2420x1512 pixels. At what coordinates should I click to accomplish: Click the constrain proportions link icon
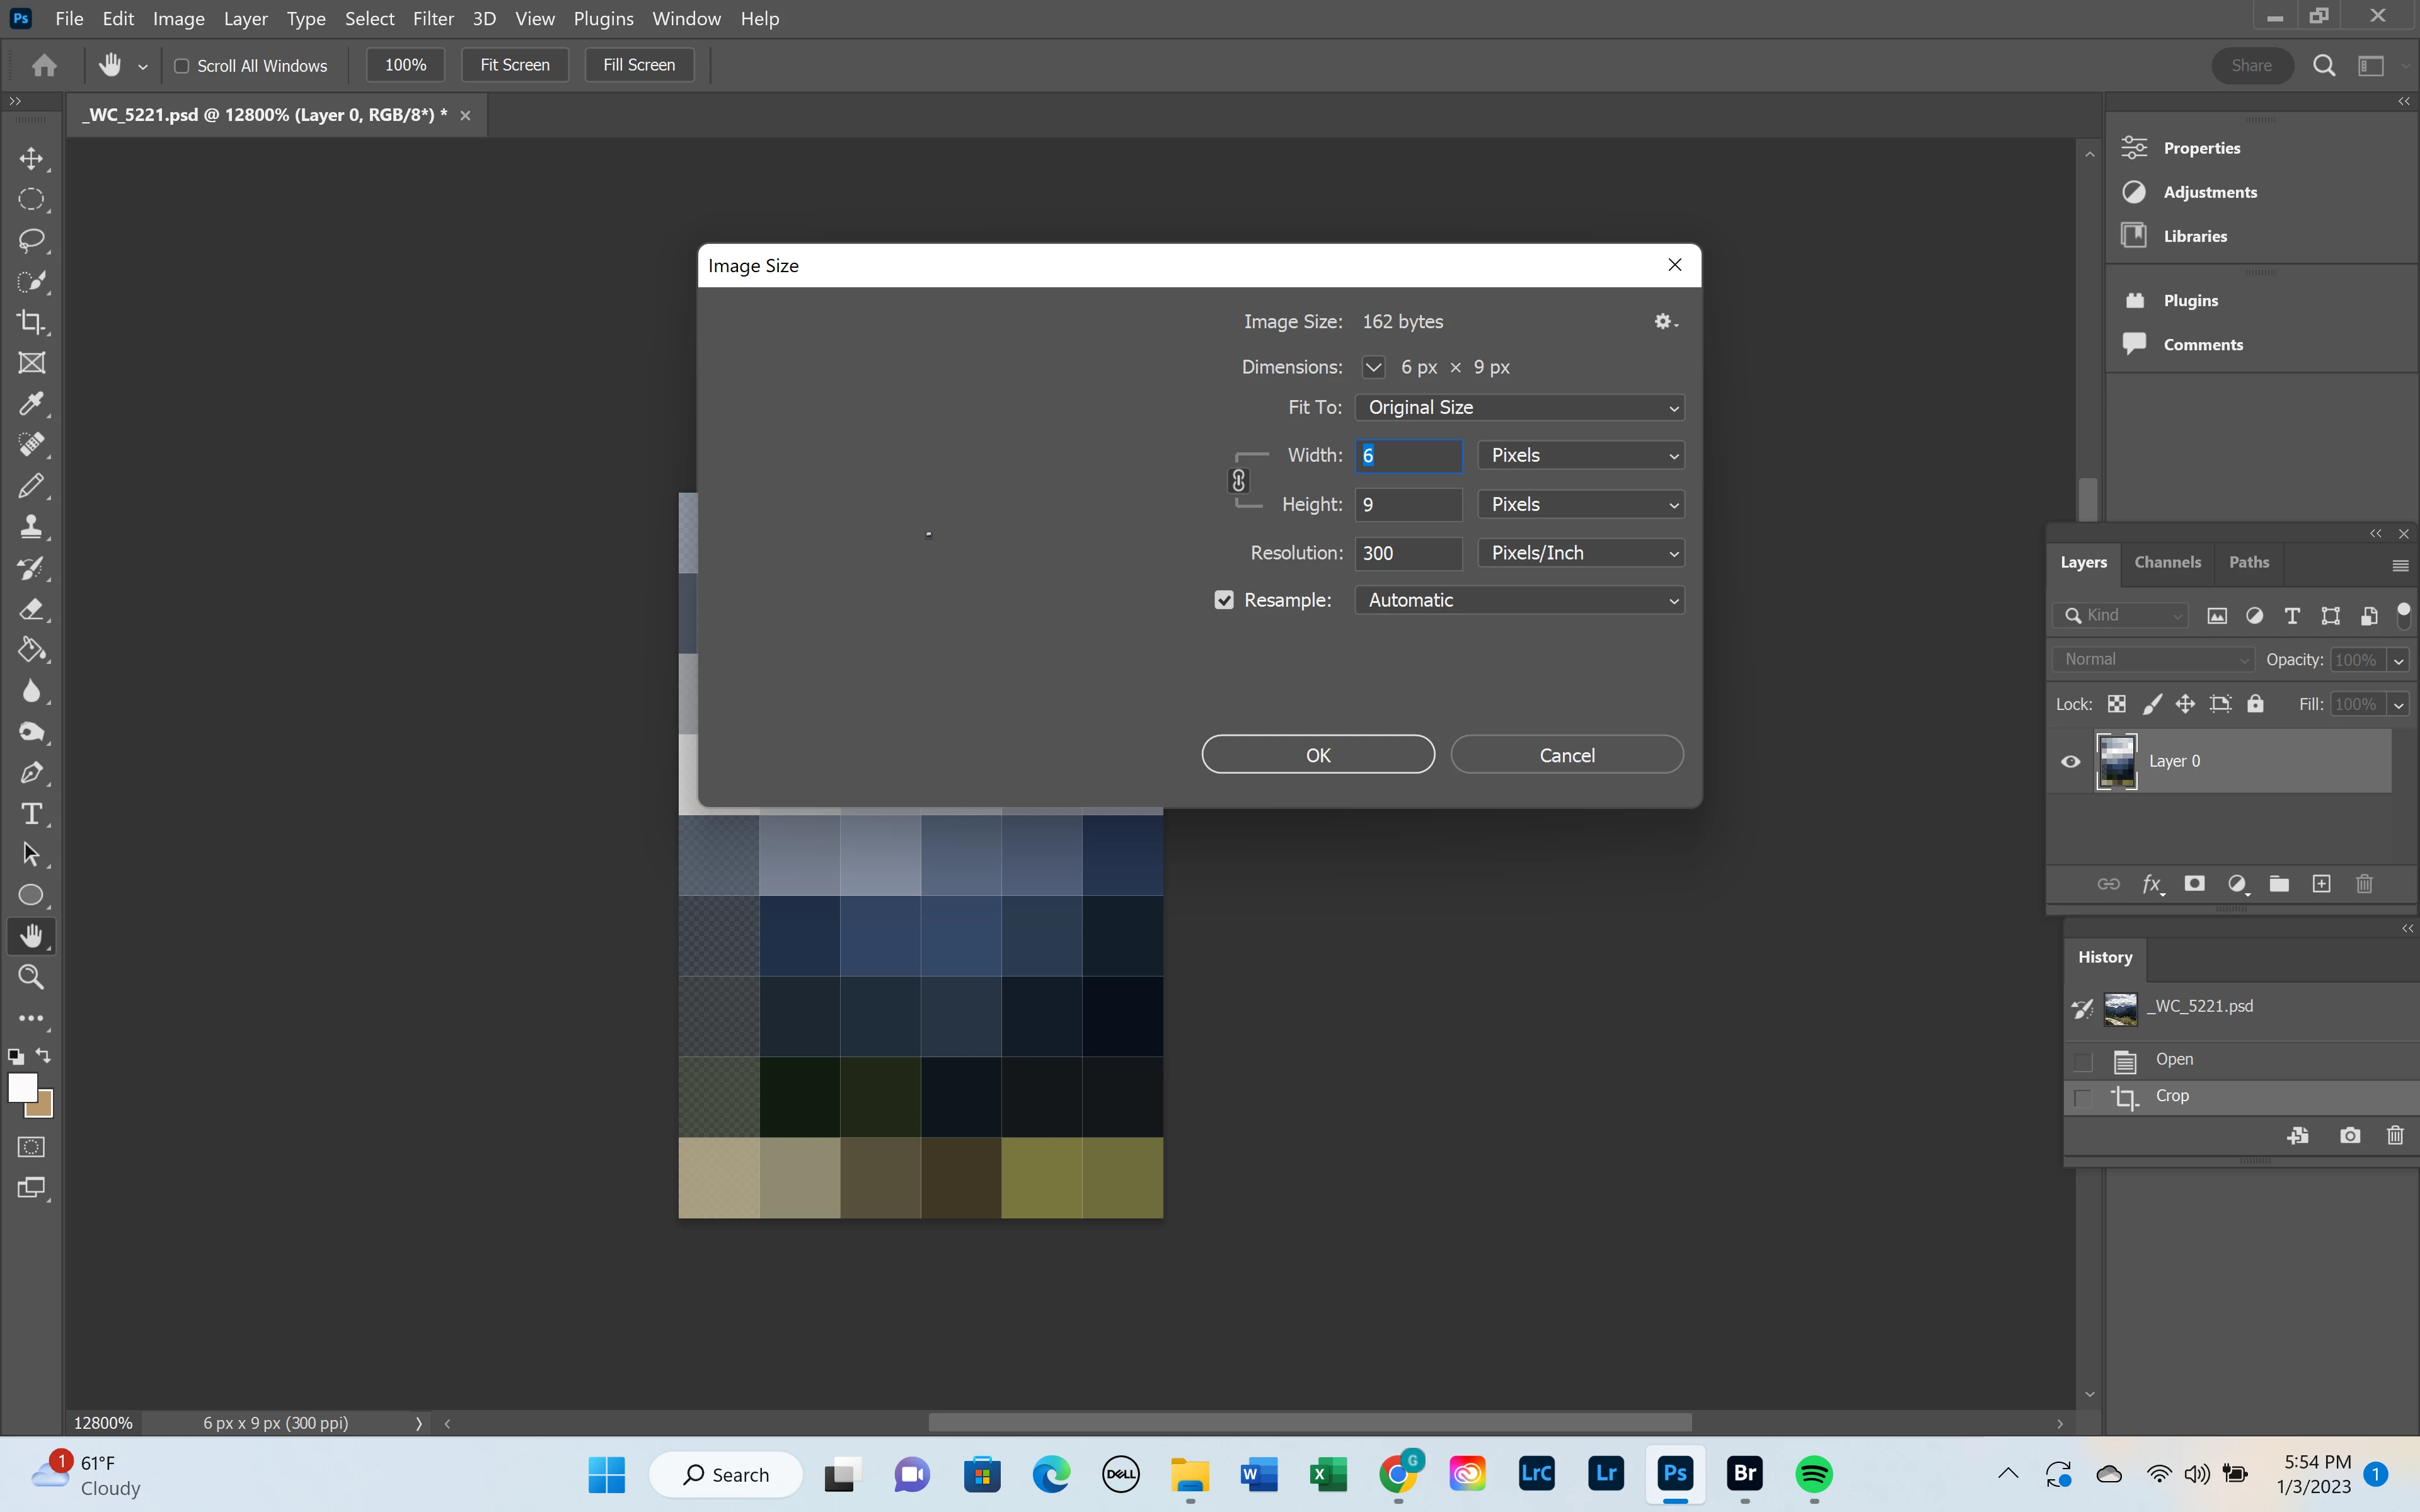(1238, 481)
